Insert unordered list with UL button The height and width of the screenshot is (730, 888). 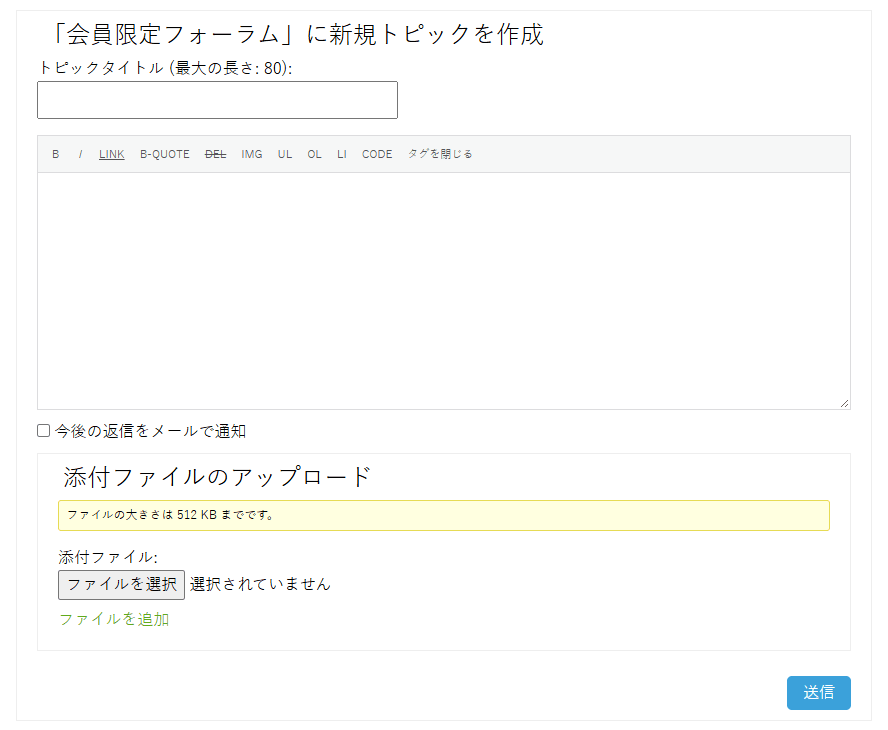pyautogui.click(x=285, y=154)
